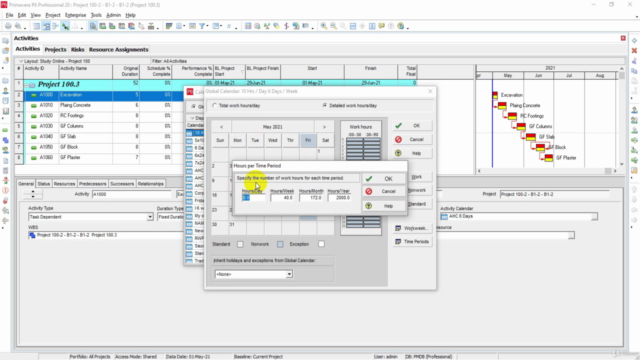Select the Global radio button in Calendars window
The image size is (640, 360).
click(194, 107)
